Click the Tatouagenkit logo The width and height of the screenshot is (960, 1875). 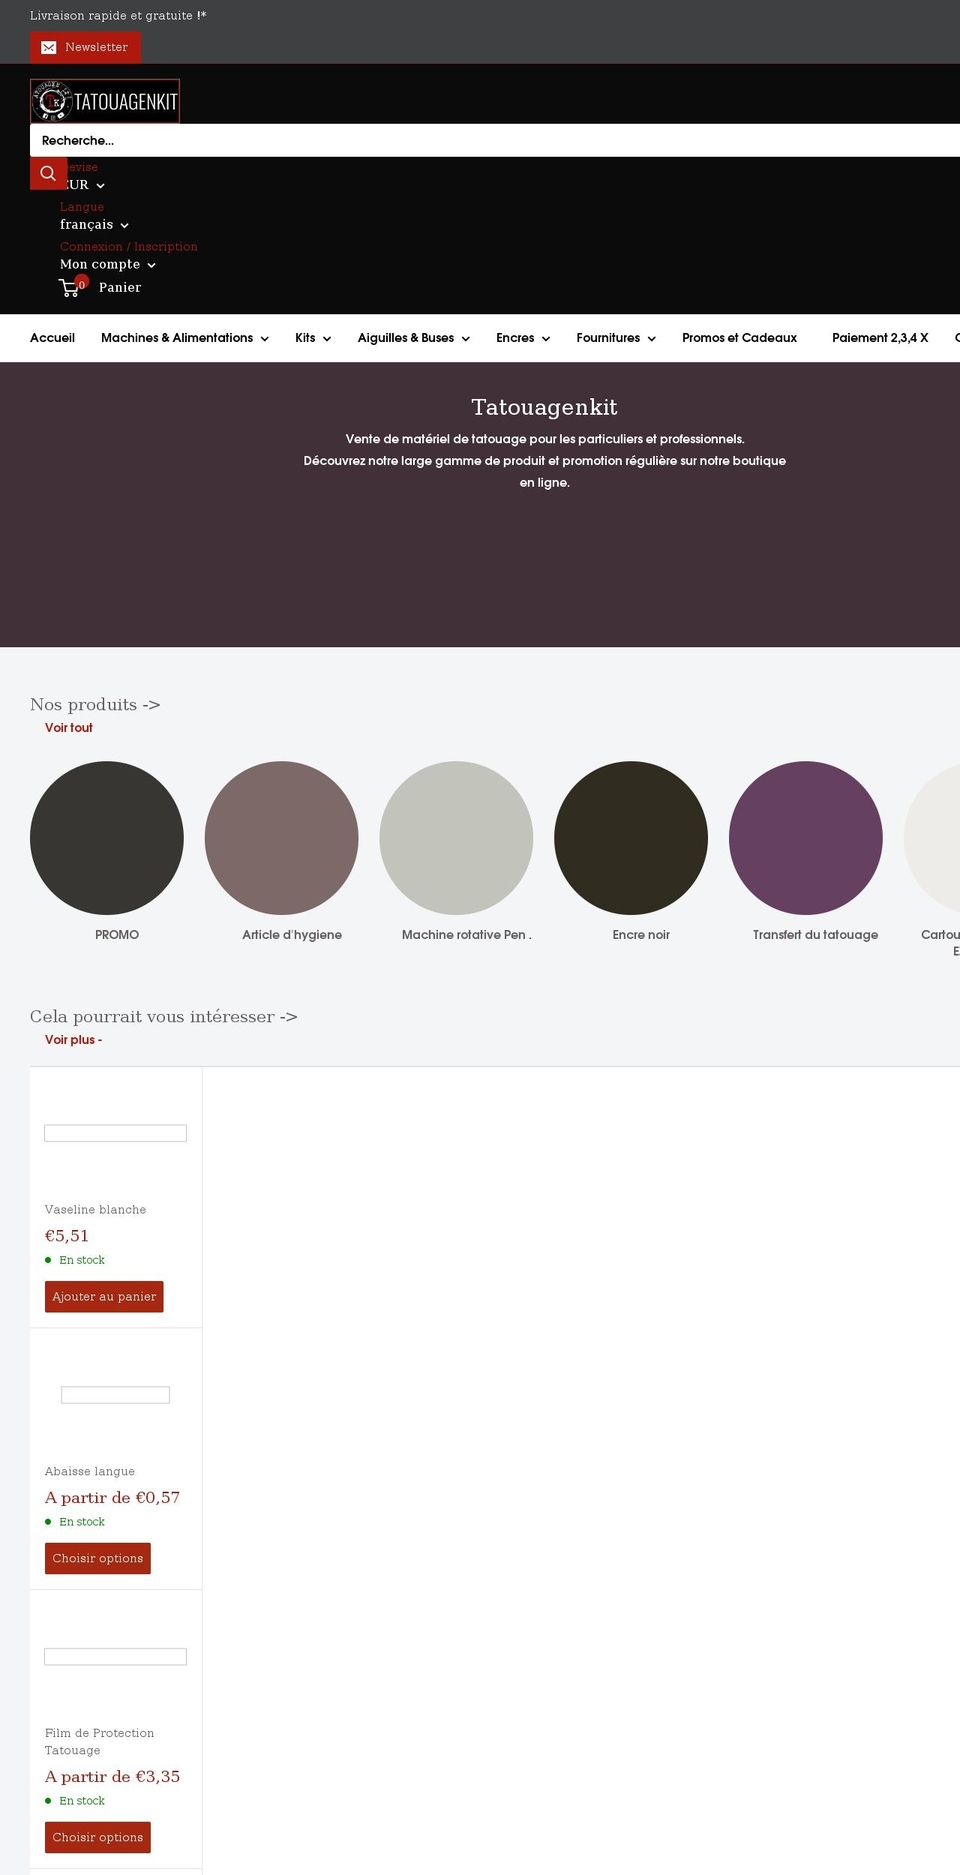[x=105, y=101]
